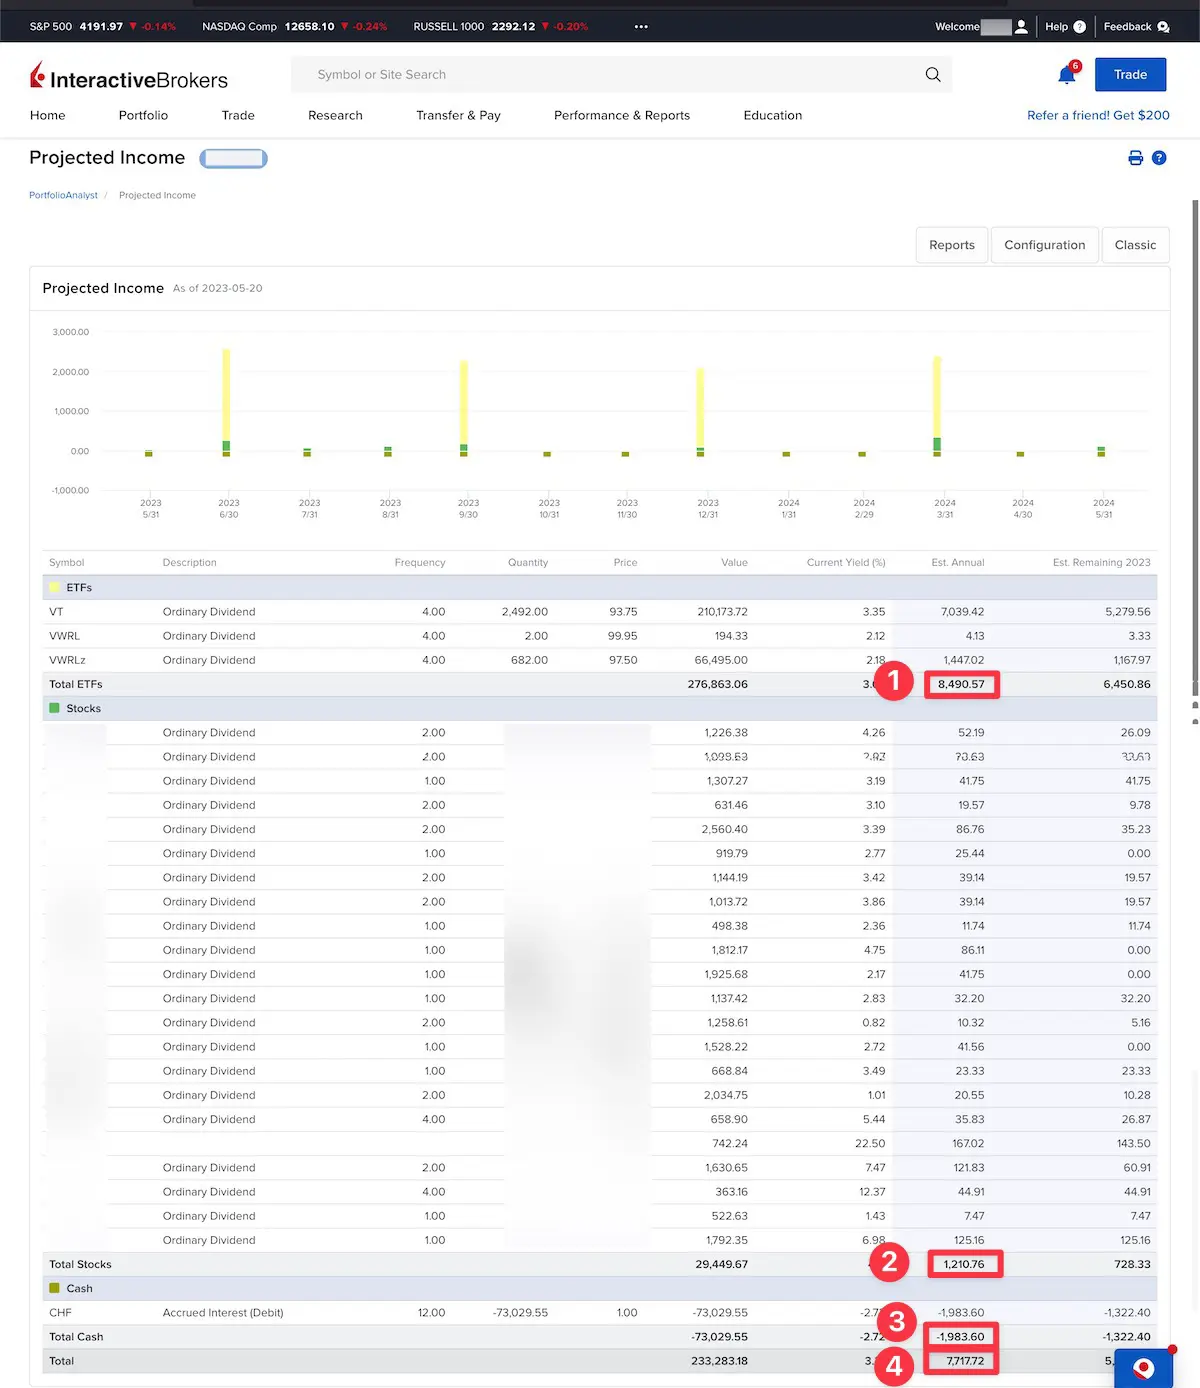1200x1388 pixels.
Task: Print the Projected Income page
Action: (x=1136, y=158)
